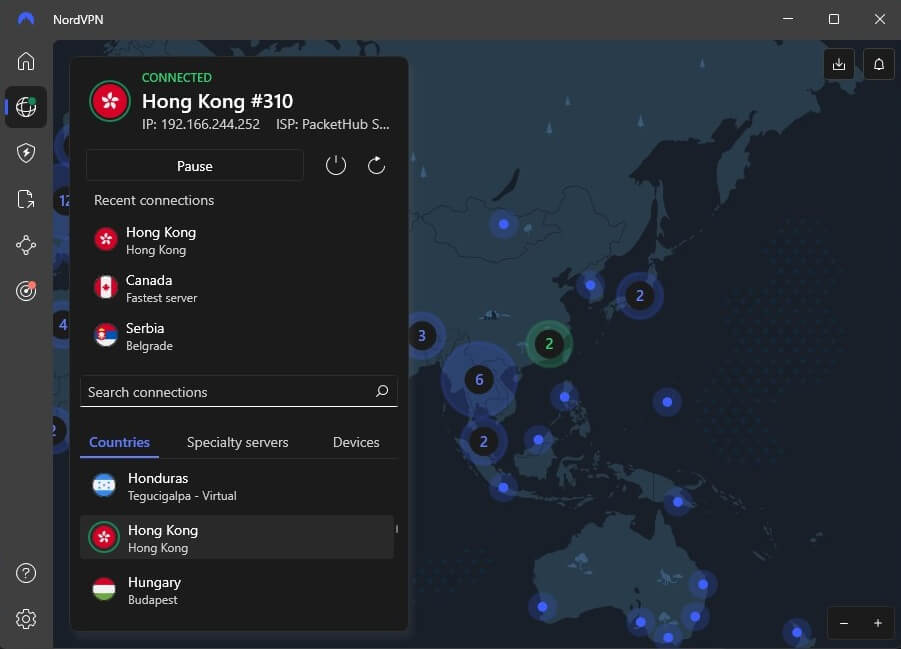
Task: Zoom out the map with minus button
Action: [844, 623]
